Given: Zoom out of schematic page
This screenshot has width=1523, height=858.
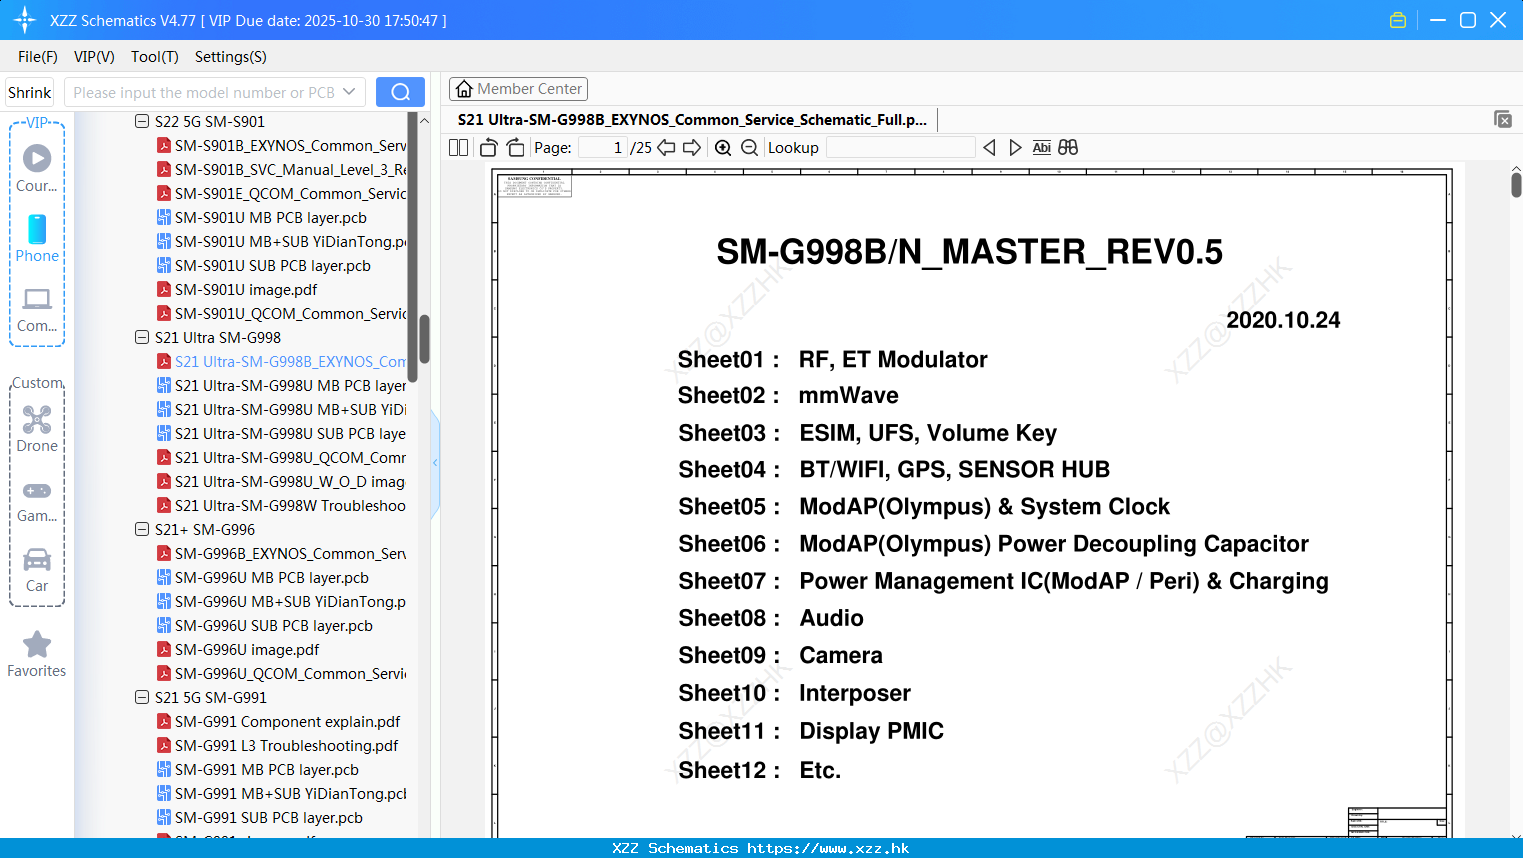Looking at the screenshot, I should click(749, 148).
